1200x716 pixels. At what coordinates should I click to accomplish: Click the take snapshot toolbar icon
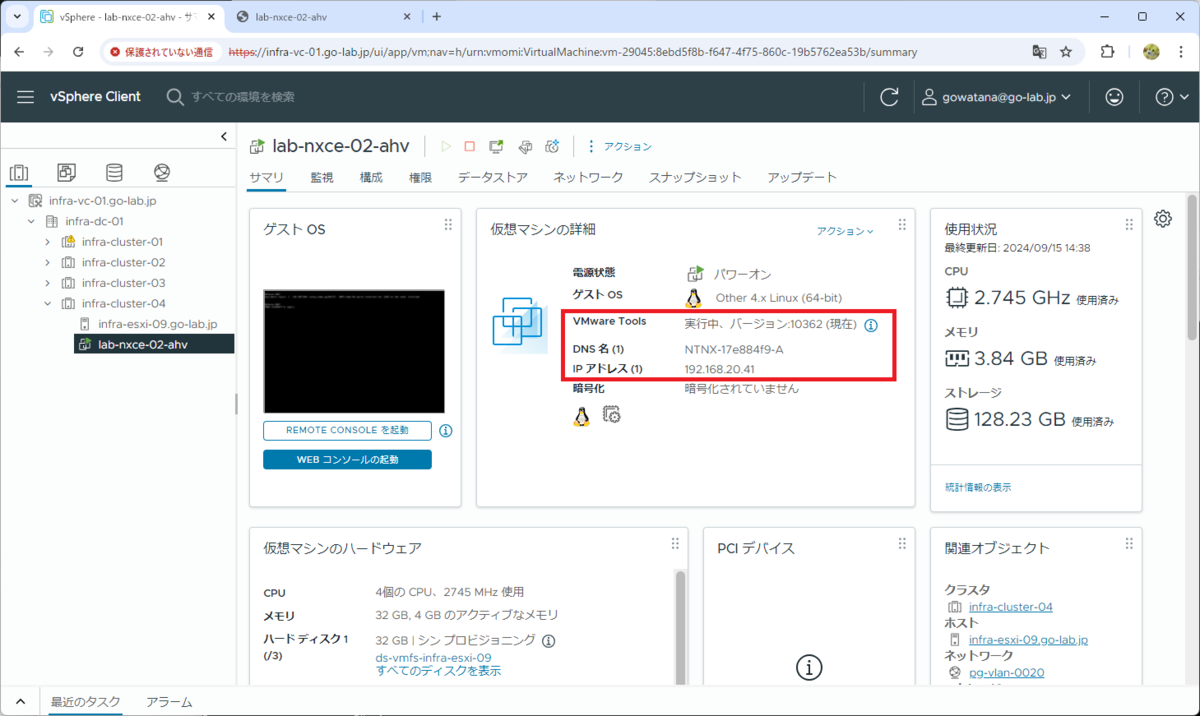tap(552, 147)
